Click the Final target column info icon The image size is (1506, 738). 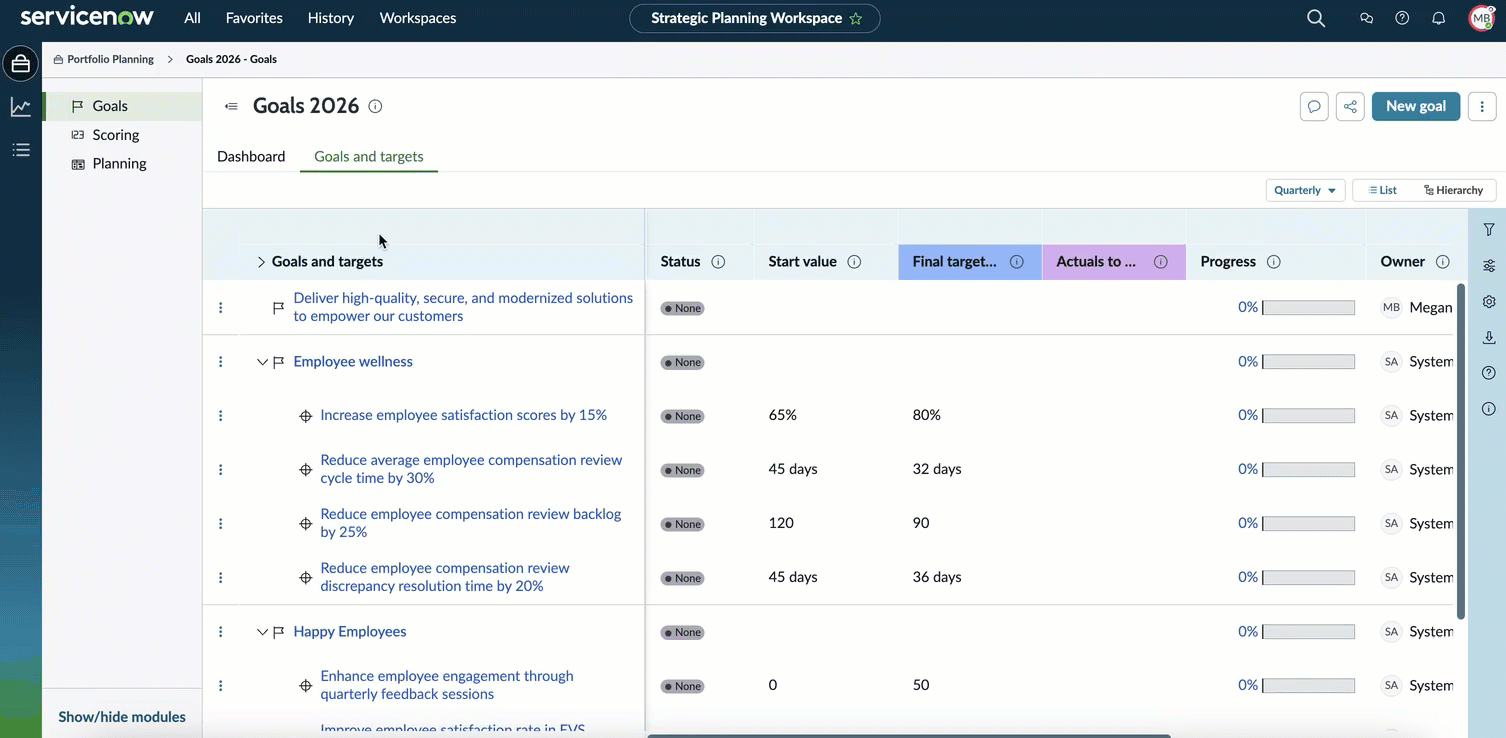[x=1016, y=262]
